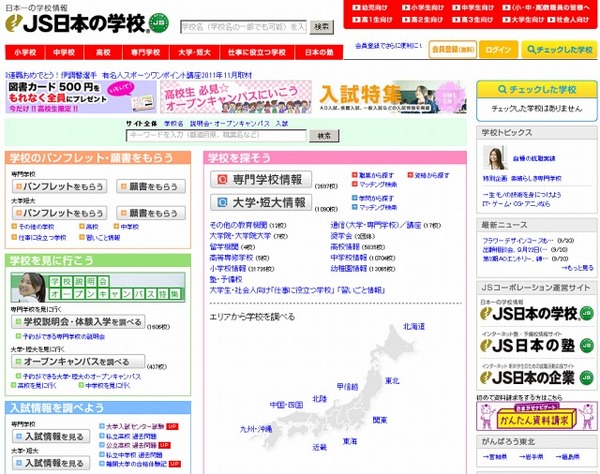Select 中国・四国 on the Japan map
The width and height of the screenshot is (600, 474).
tap(286, 405)
